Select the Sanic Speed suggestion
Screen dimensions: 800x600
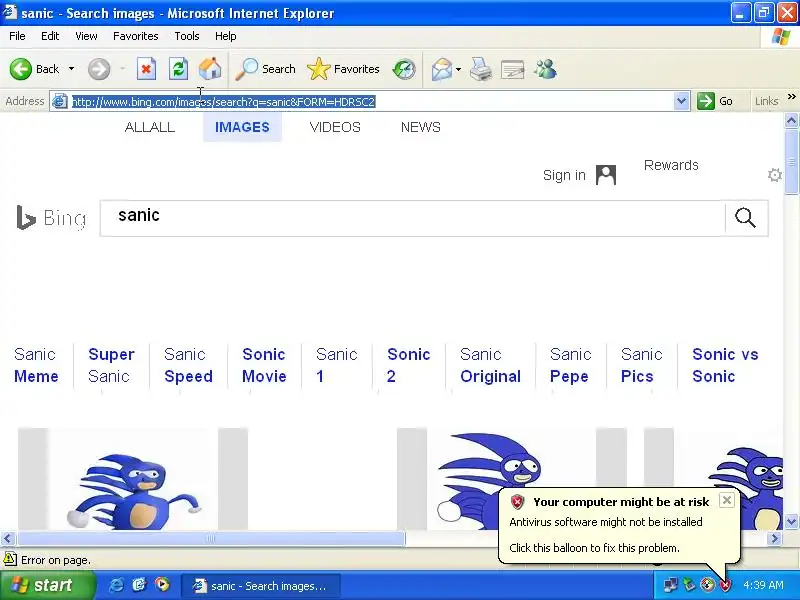(188, 365)
